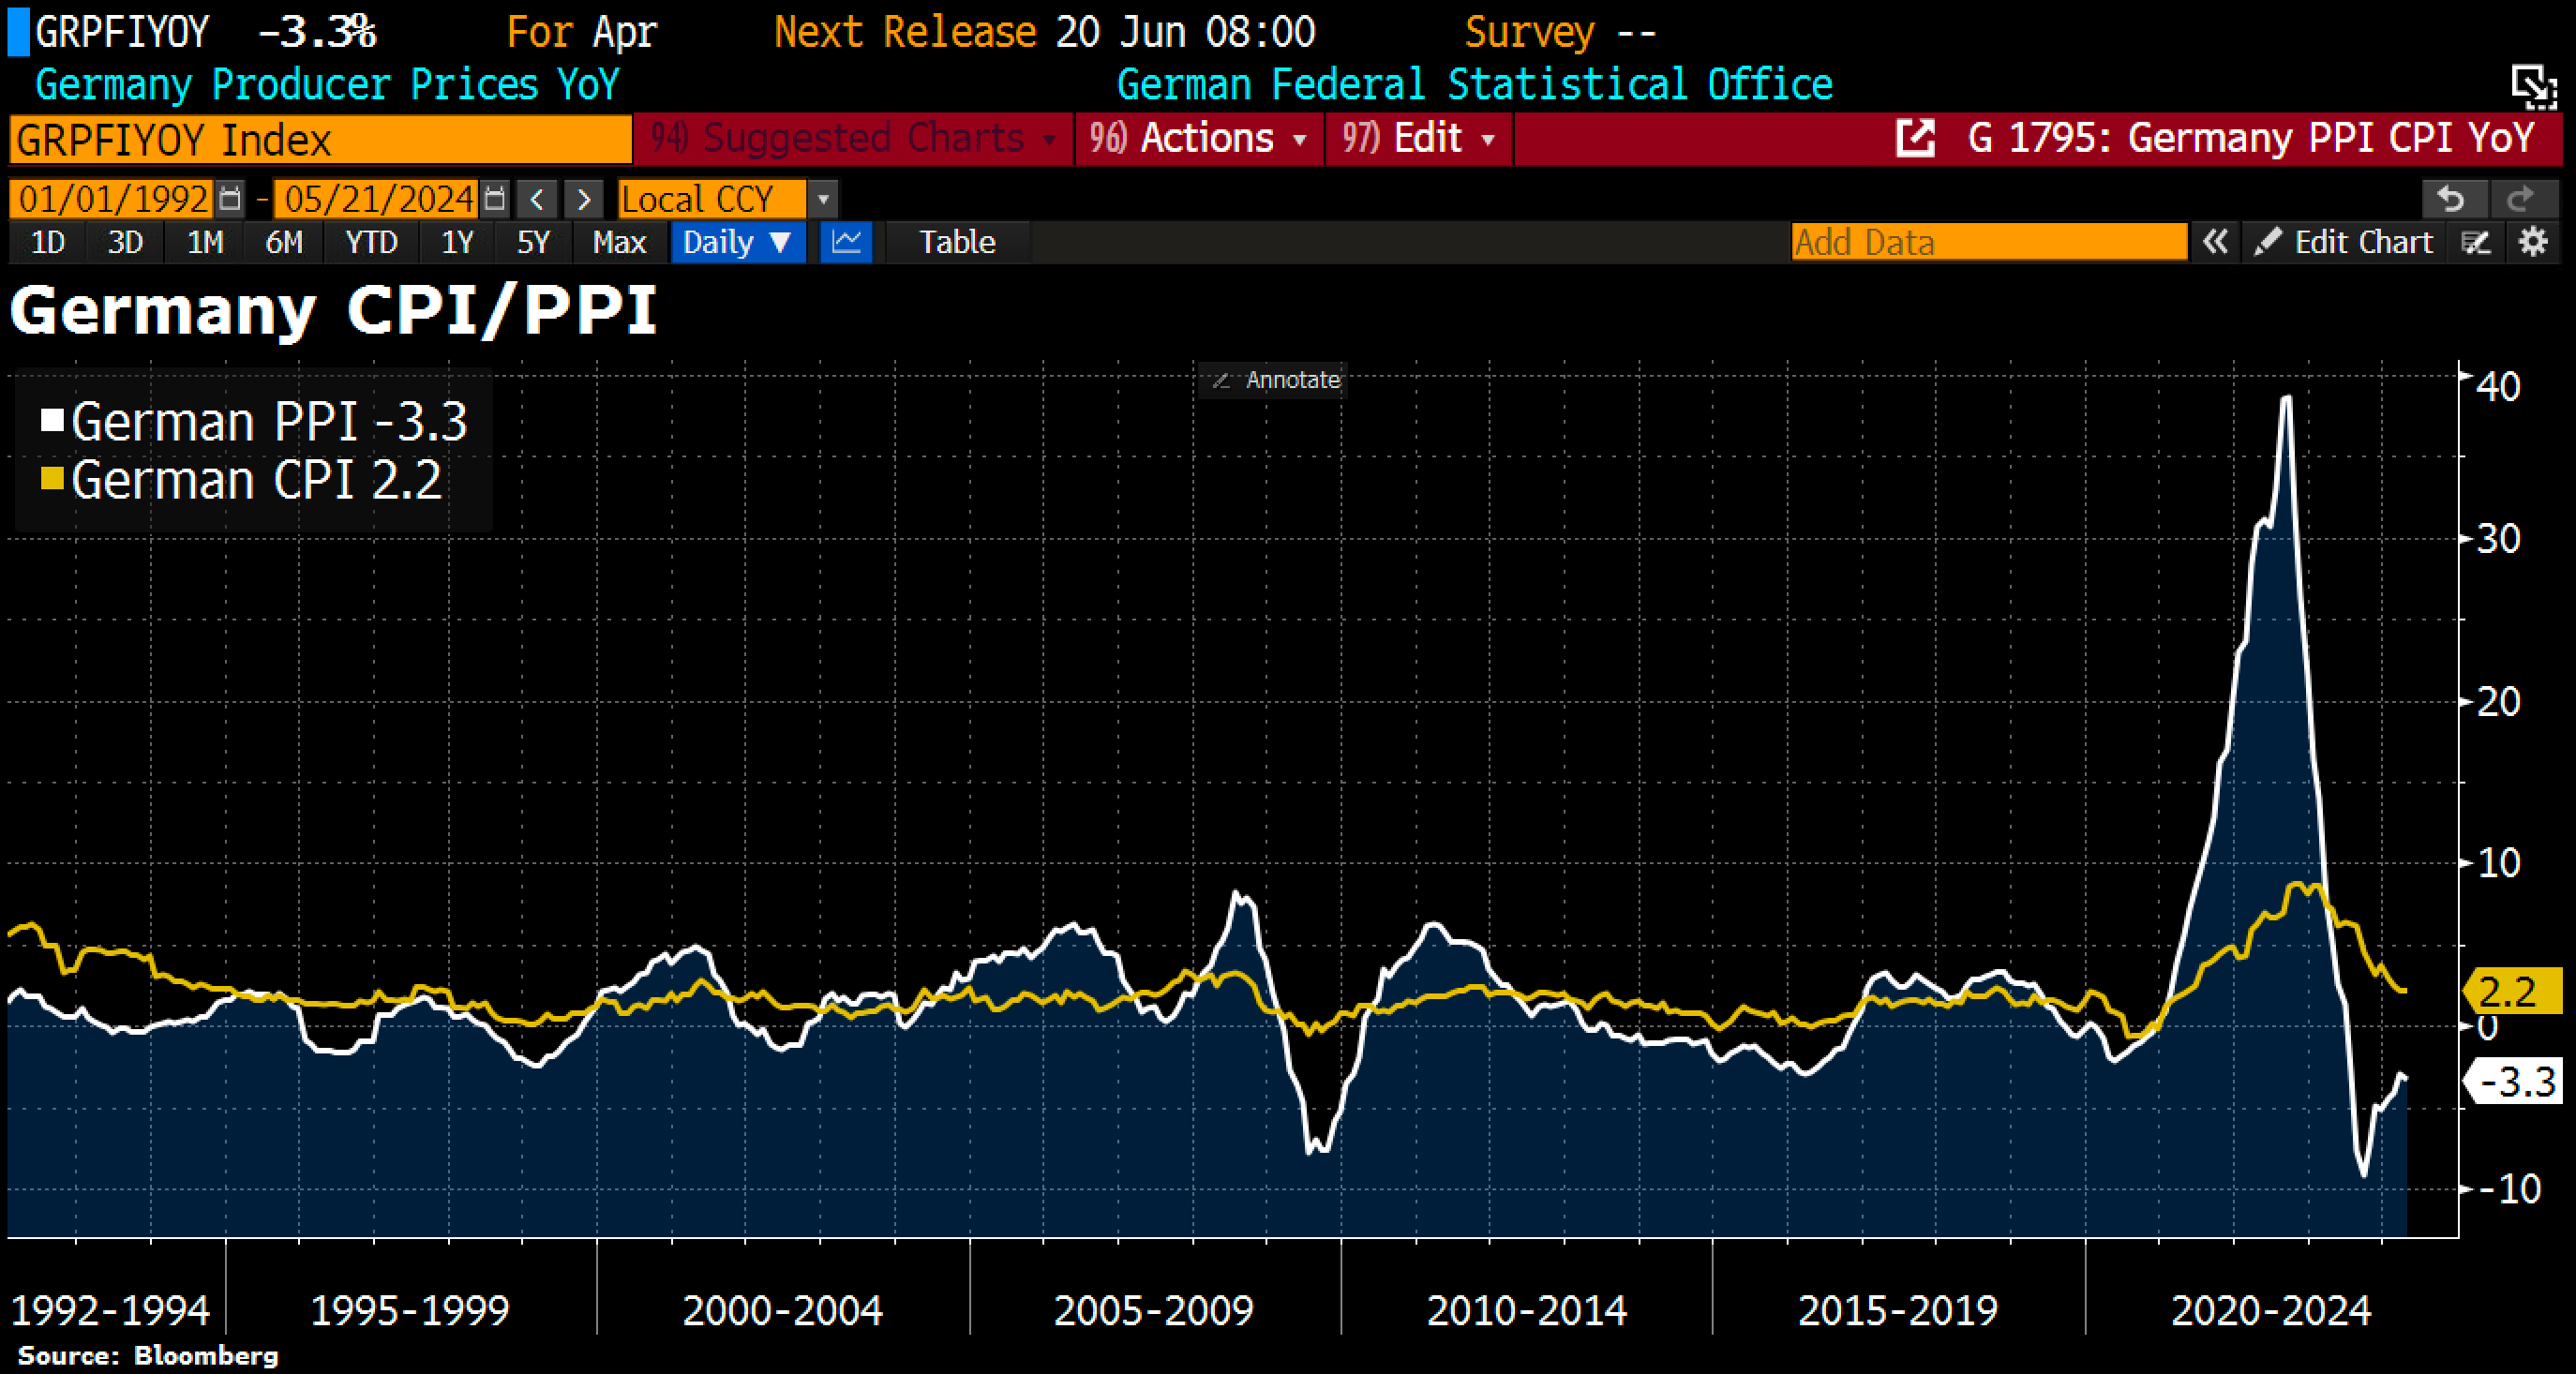The height and width of the screenshot is (1374, 2576).
Task: Collapse panel with double left chevron
Action: coord(2214,242)
